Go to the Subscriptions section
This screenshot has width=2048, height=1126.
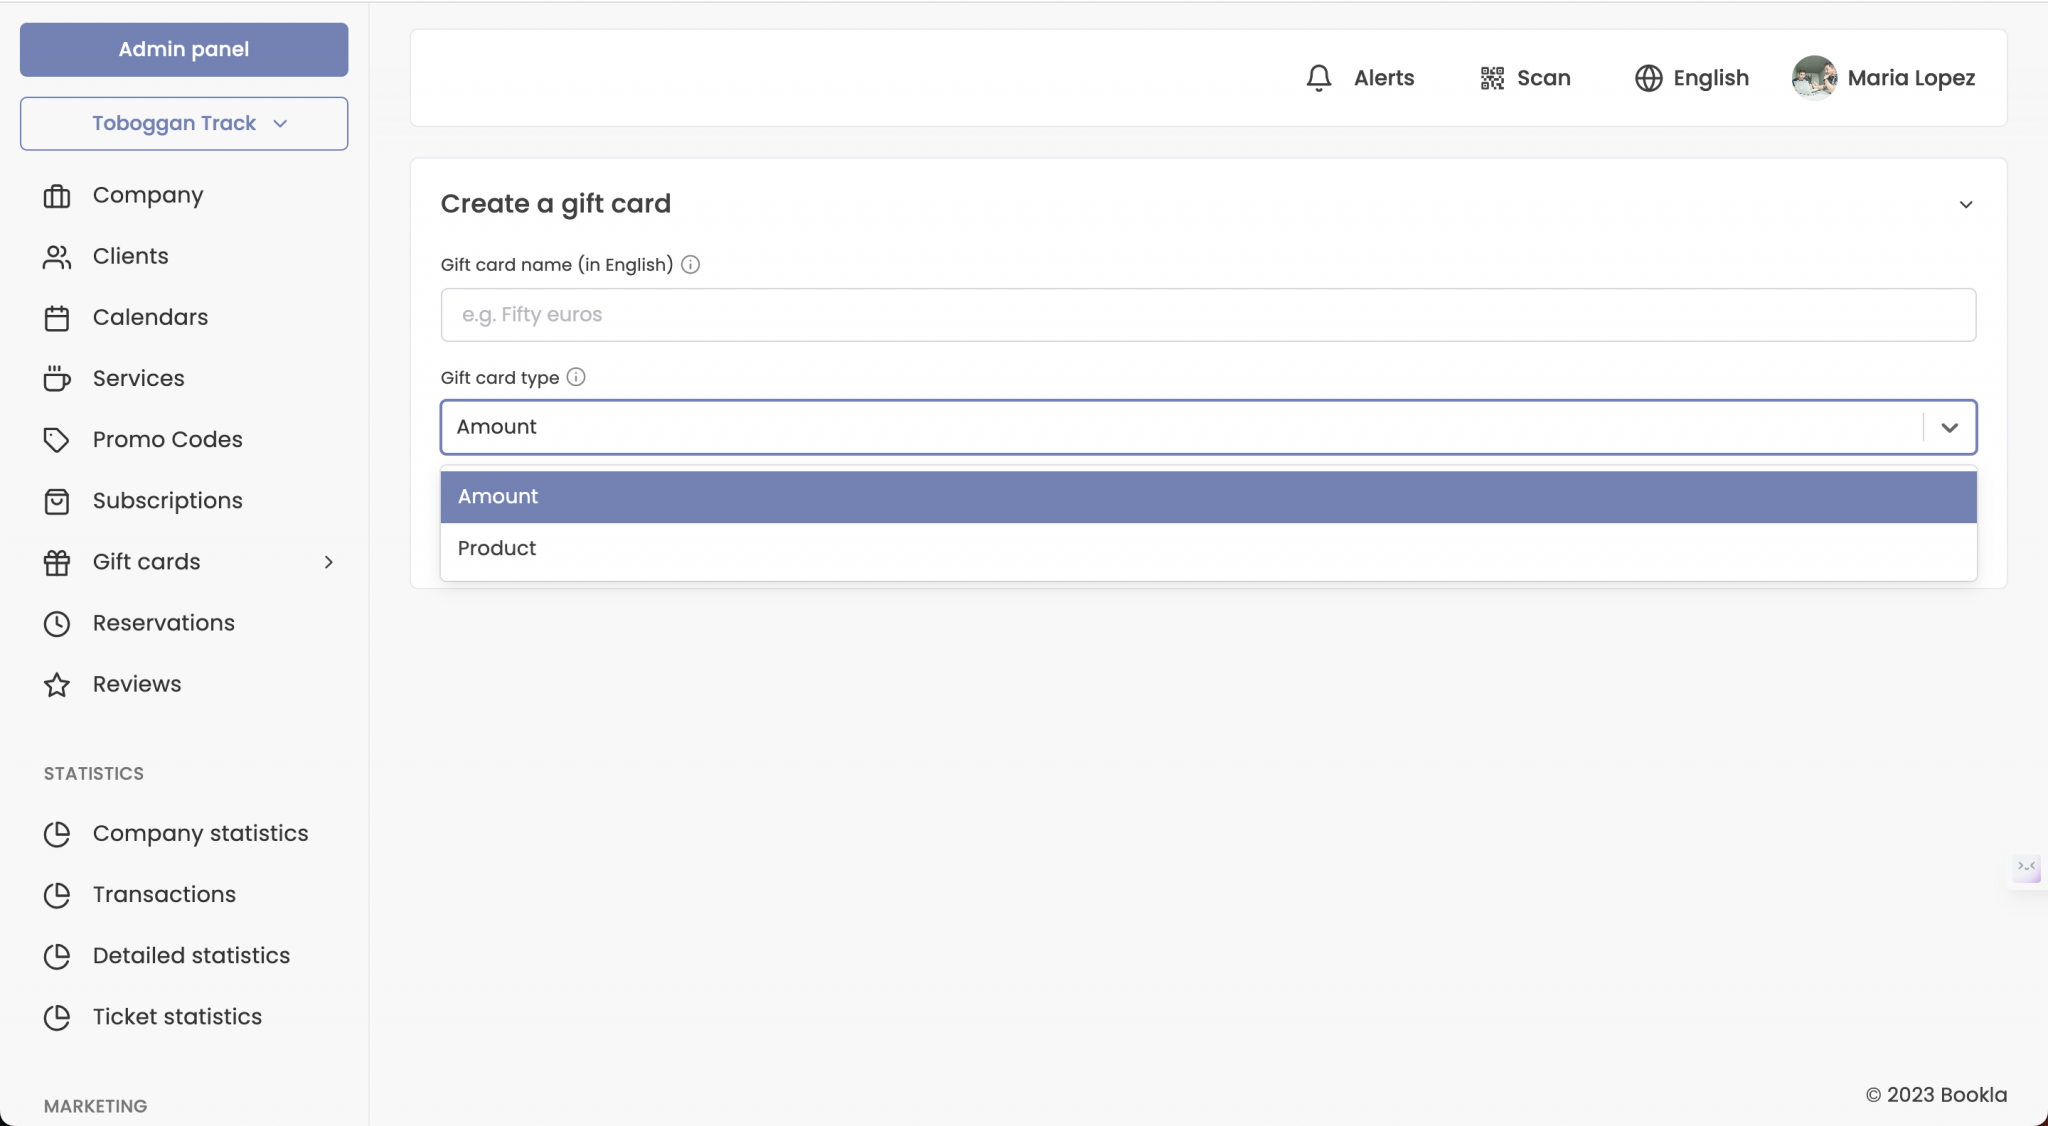(167, 501)
